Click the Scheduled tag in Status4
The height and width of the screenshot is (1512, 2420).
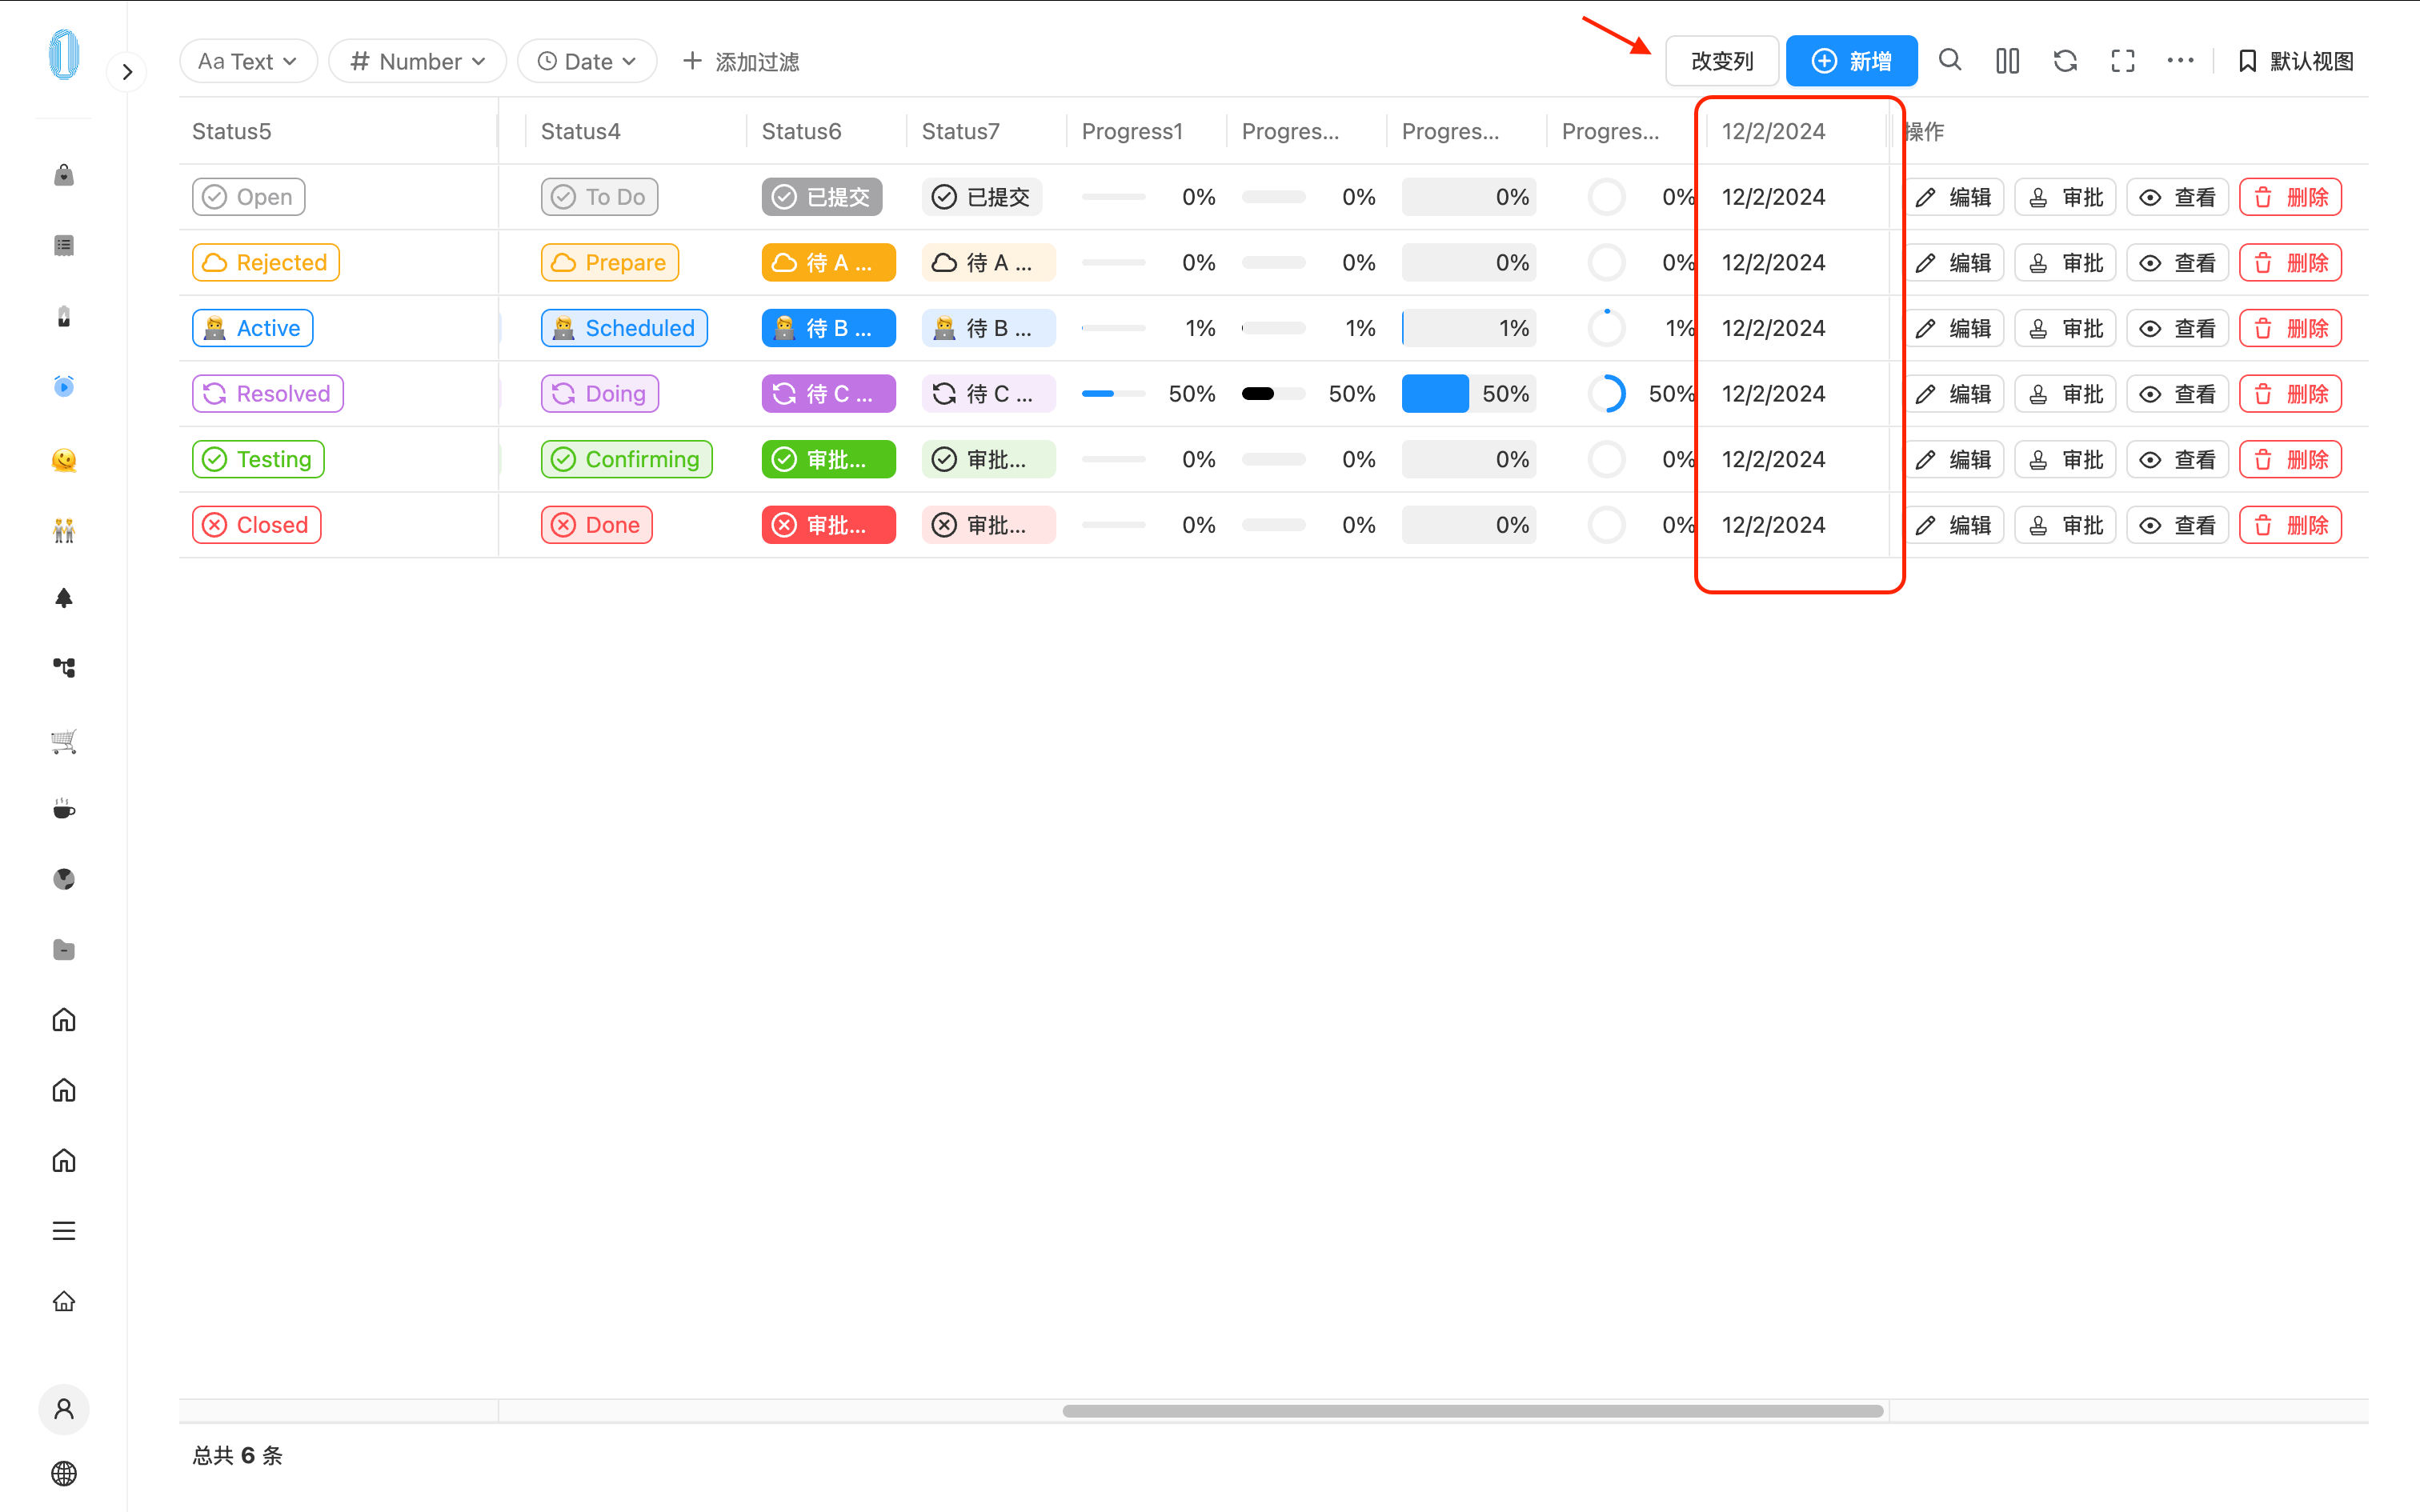625,328
